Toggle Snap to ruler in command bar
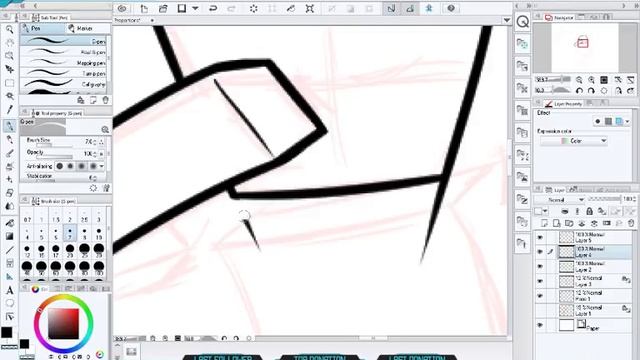The height and width of the screenshot is (360, 640). [x=391, y=8]
